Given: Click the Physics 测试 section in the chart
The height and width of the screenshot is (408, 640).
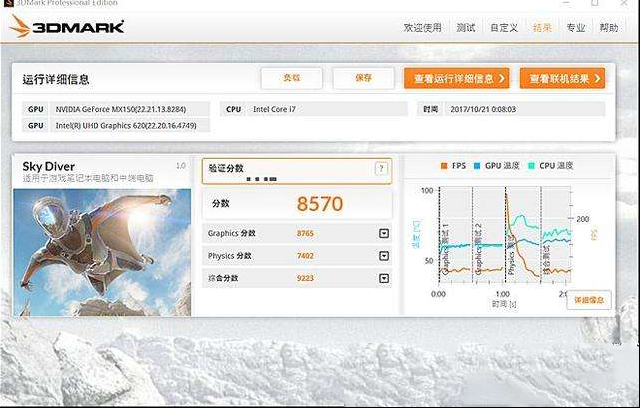Looking at the screenshot, I should point(523,235).
